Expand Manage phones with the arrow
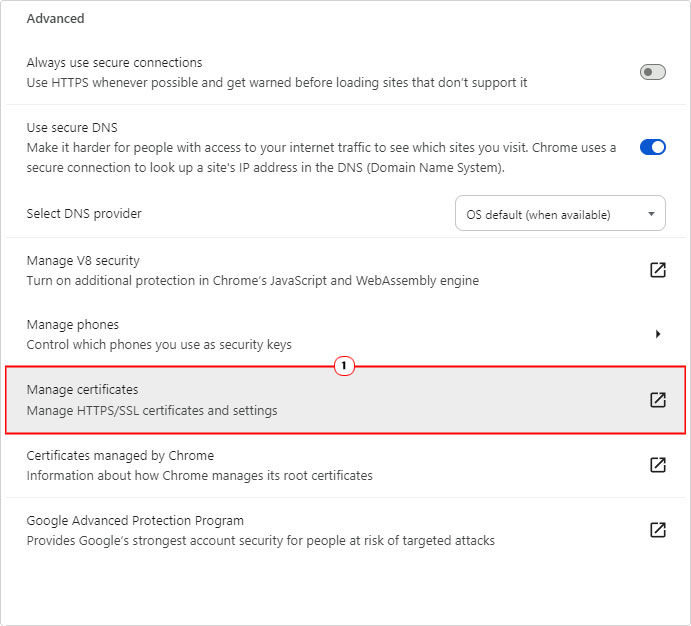Viewport: 691px width, 626px height. pos(658,334)
